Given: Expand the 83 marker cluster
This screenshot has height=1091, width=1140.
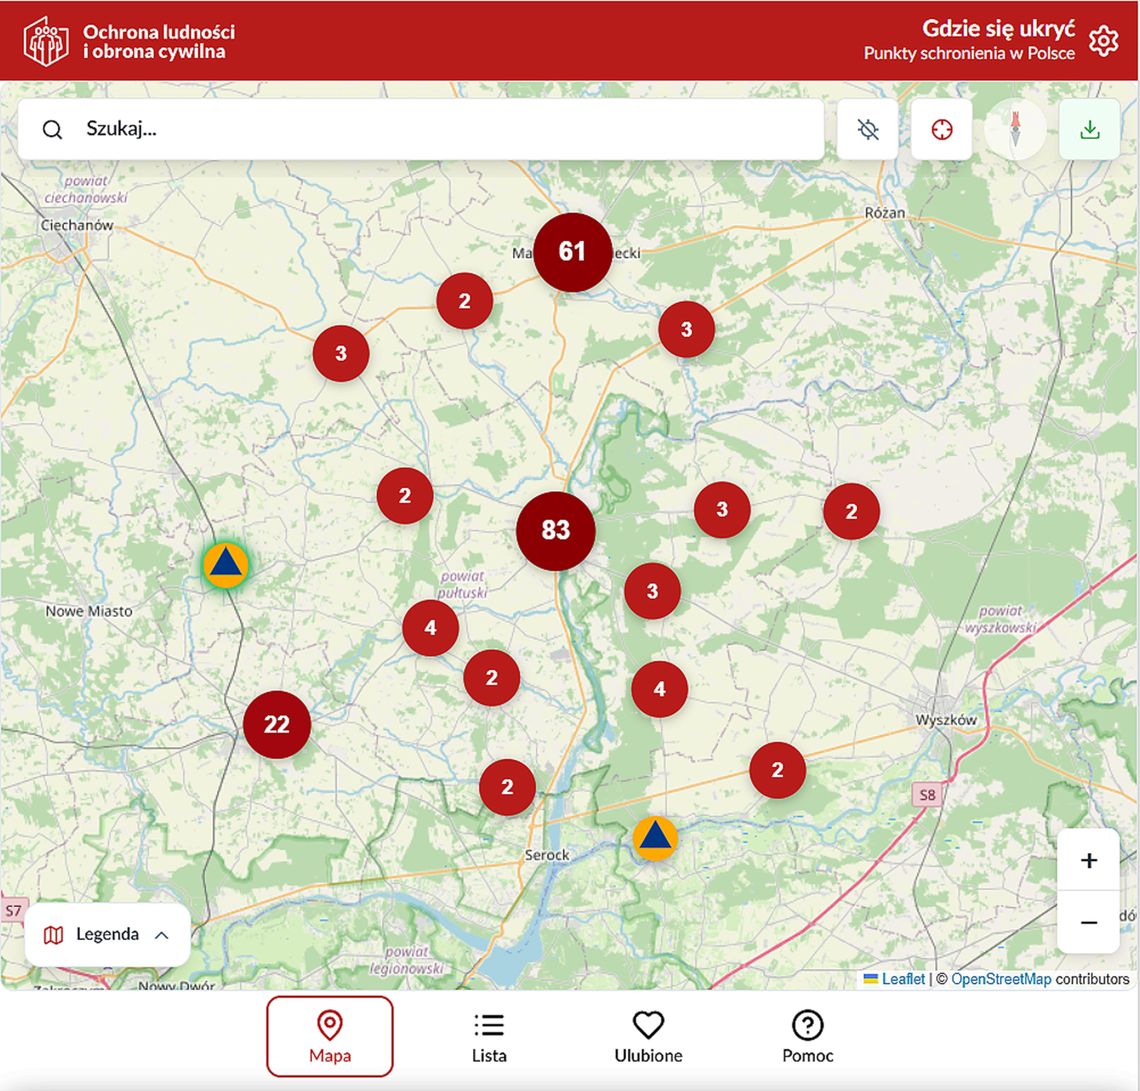Looking at the screenshot, I should (x=557, y=530).
